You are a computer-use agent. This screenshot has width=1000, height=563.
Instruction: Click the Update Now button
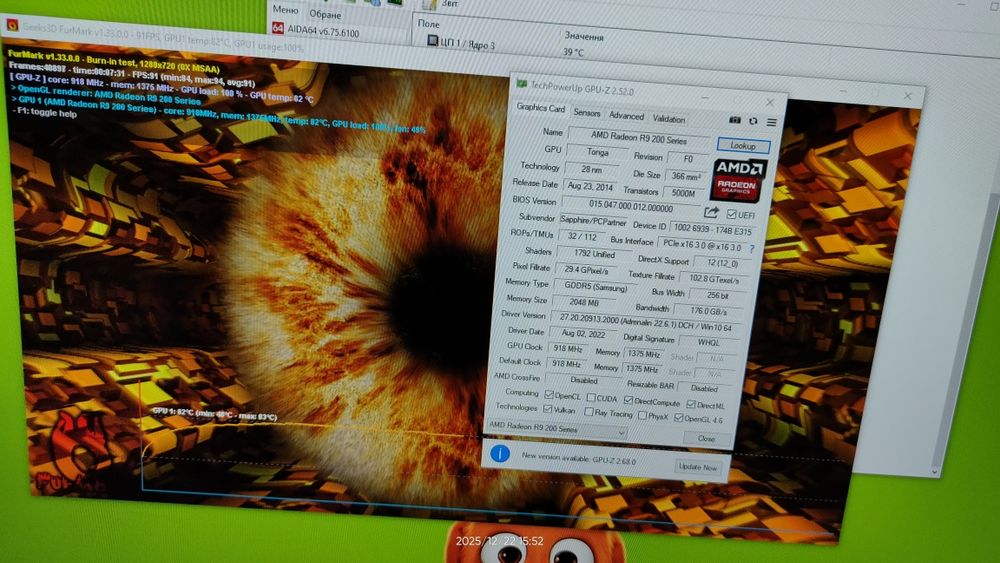[x=698, y=467]
